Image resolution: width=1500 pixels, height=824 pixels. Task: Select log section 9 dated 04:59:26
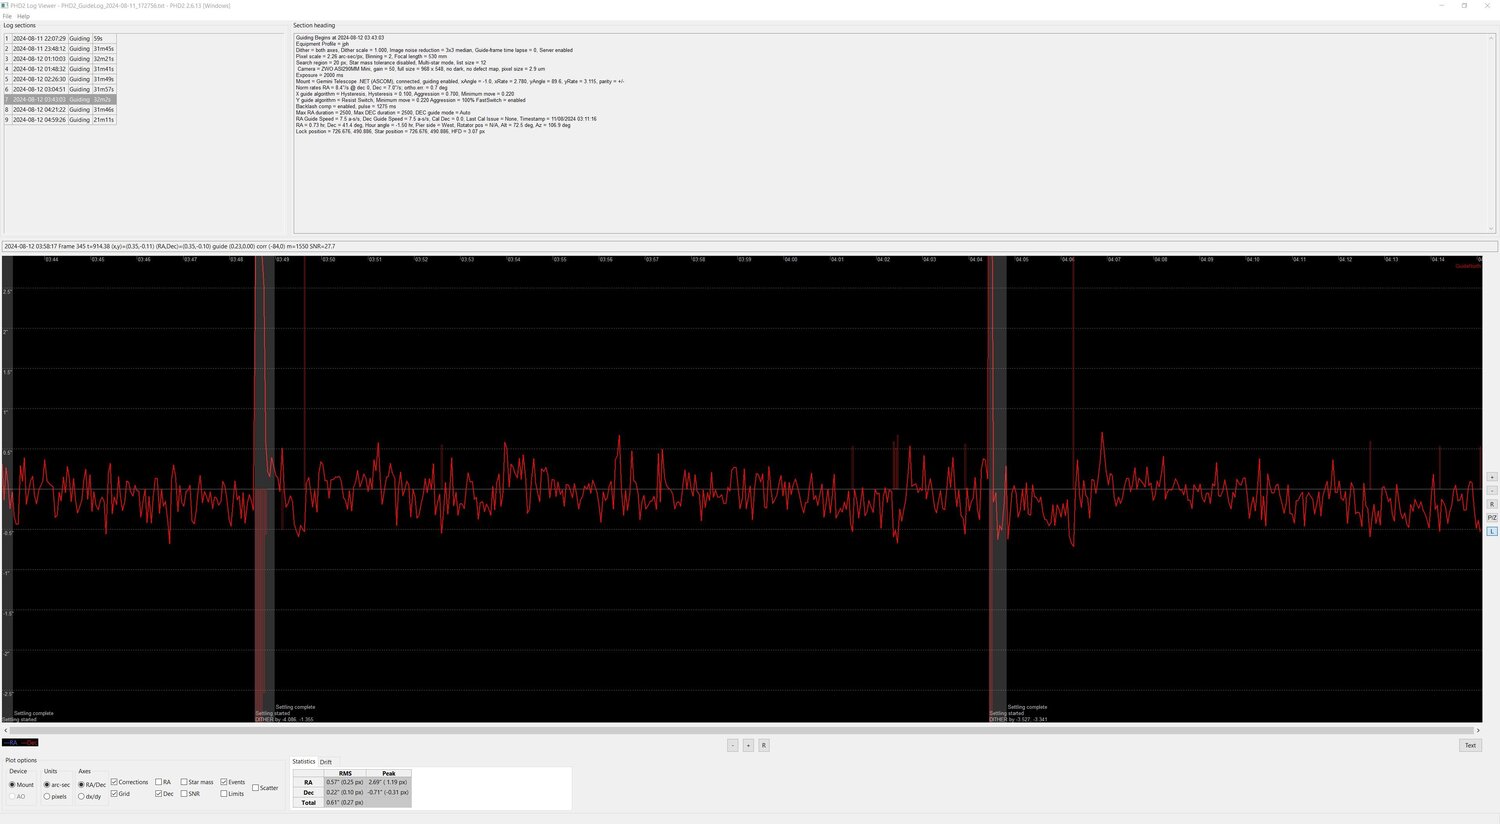click(x=60, y=120)
